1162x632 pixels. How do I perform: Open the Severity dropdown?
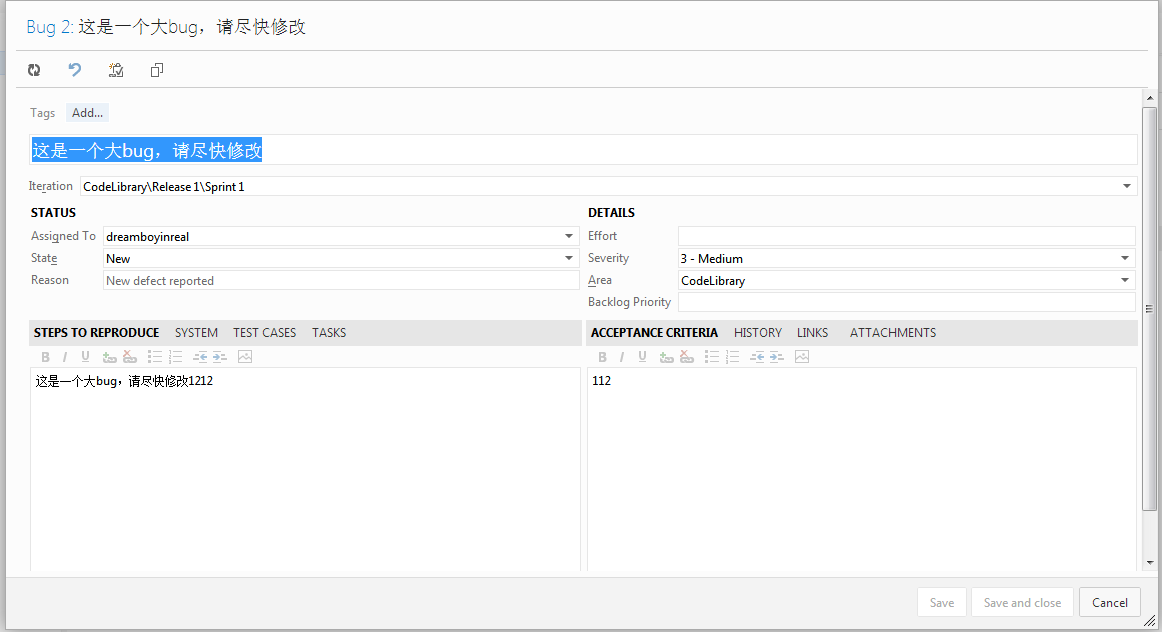coord(1126,258)
